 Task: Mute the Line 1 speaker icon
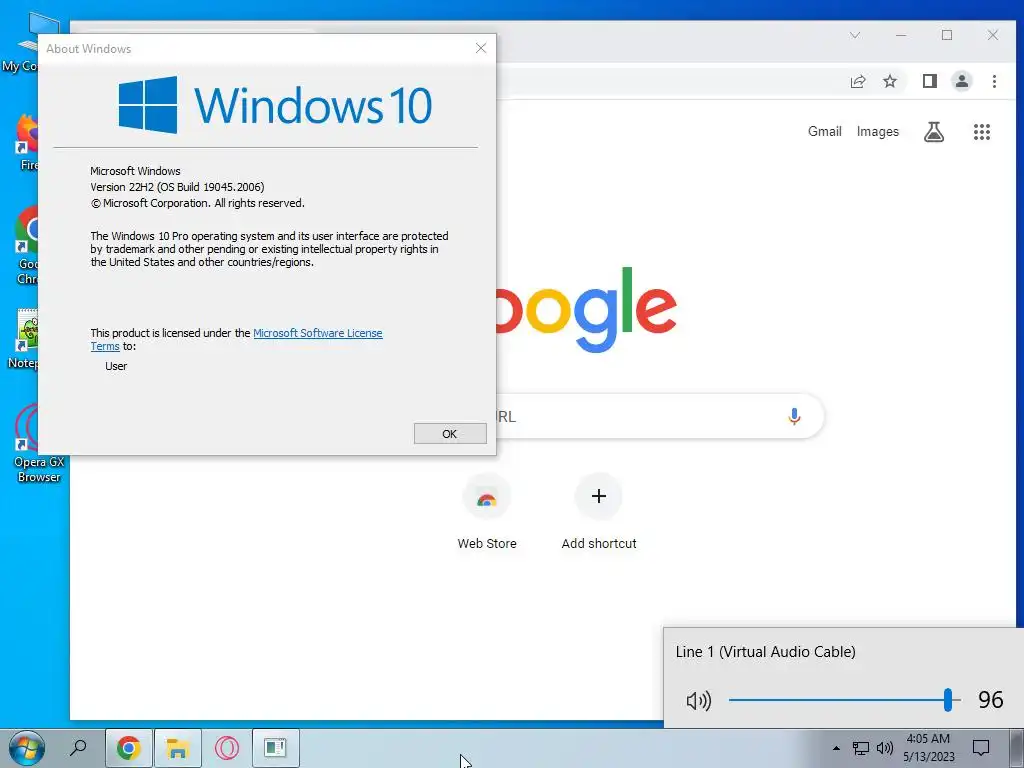[698, 701]
